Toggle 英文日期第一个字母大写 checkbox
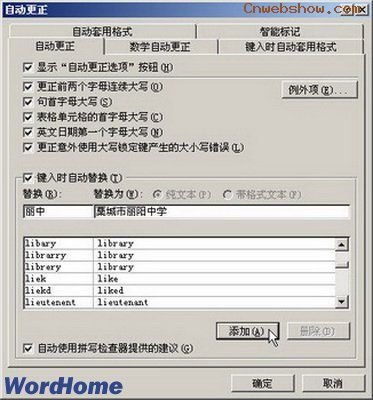Viewport: 373px width, 400px height. pos(28,132)
